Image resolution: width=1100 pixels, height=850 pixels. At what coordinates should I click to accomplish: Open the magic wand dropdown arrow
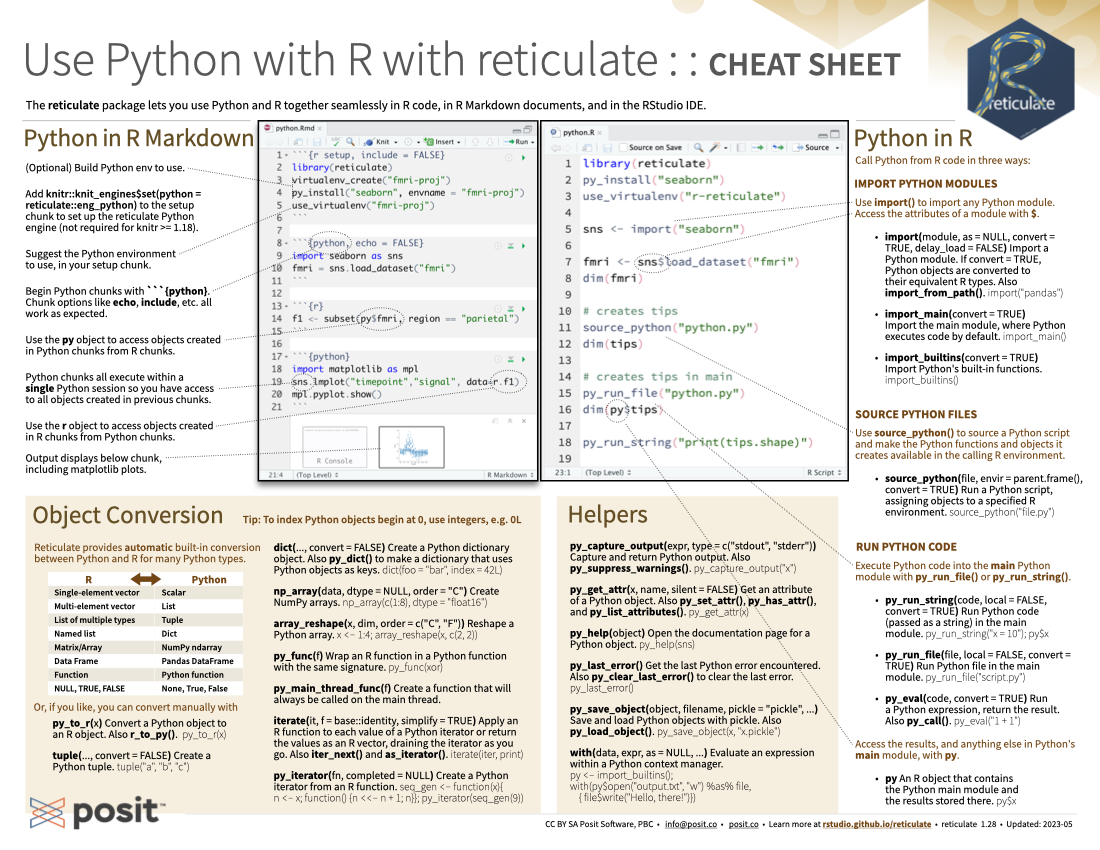point(725,148)
